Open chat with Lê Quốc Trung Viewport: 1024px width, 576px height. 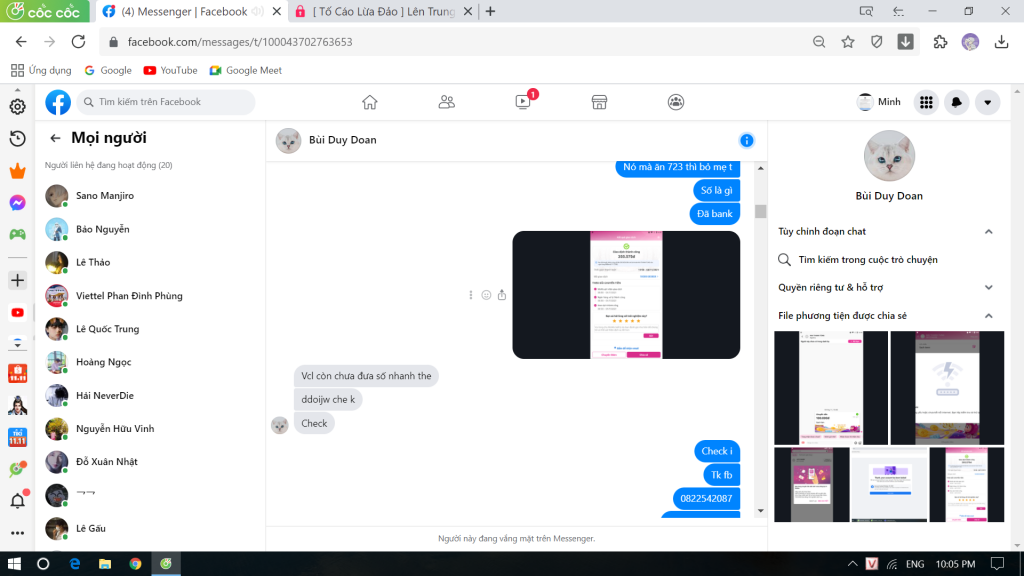[x=108, y=329]
